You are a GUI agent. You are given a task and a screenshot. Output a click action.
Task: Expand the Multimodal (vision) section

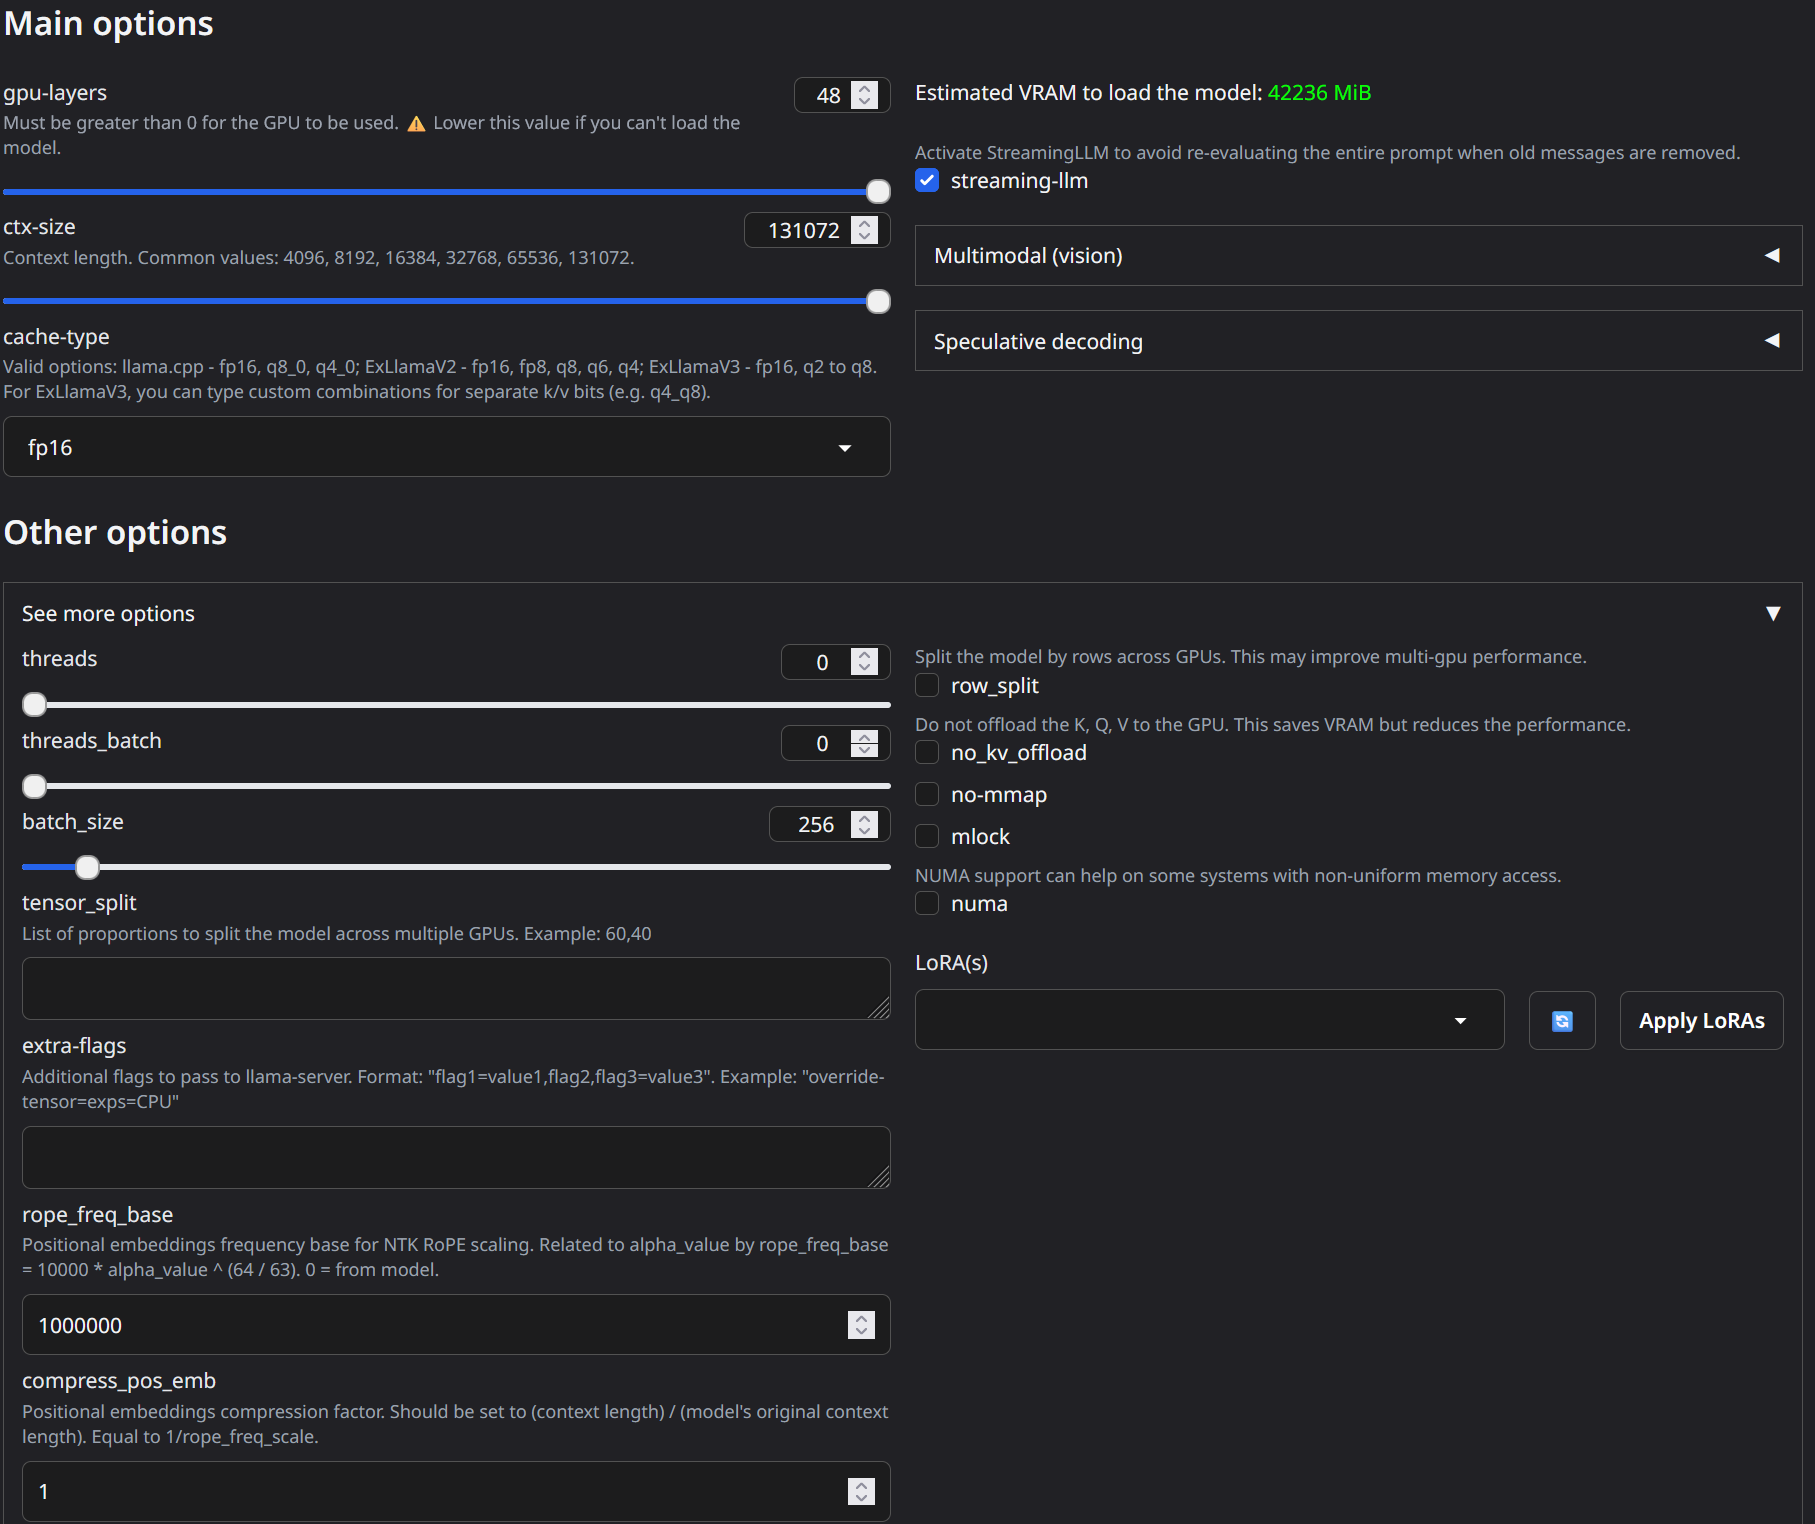(1358, 256)
